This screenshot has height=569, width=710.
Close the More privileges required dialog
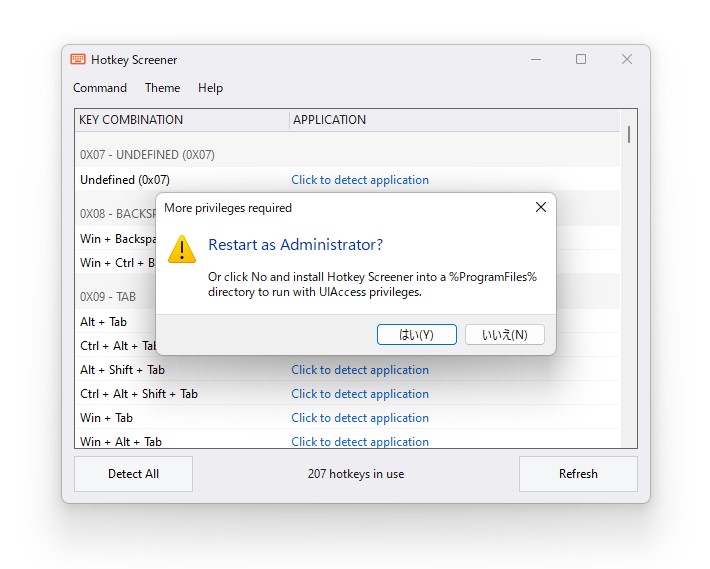540,208
